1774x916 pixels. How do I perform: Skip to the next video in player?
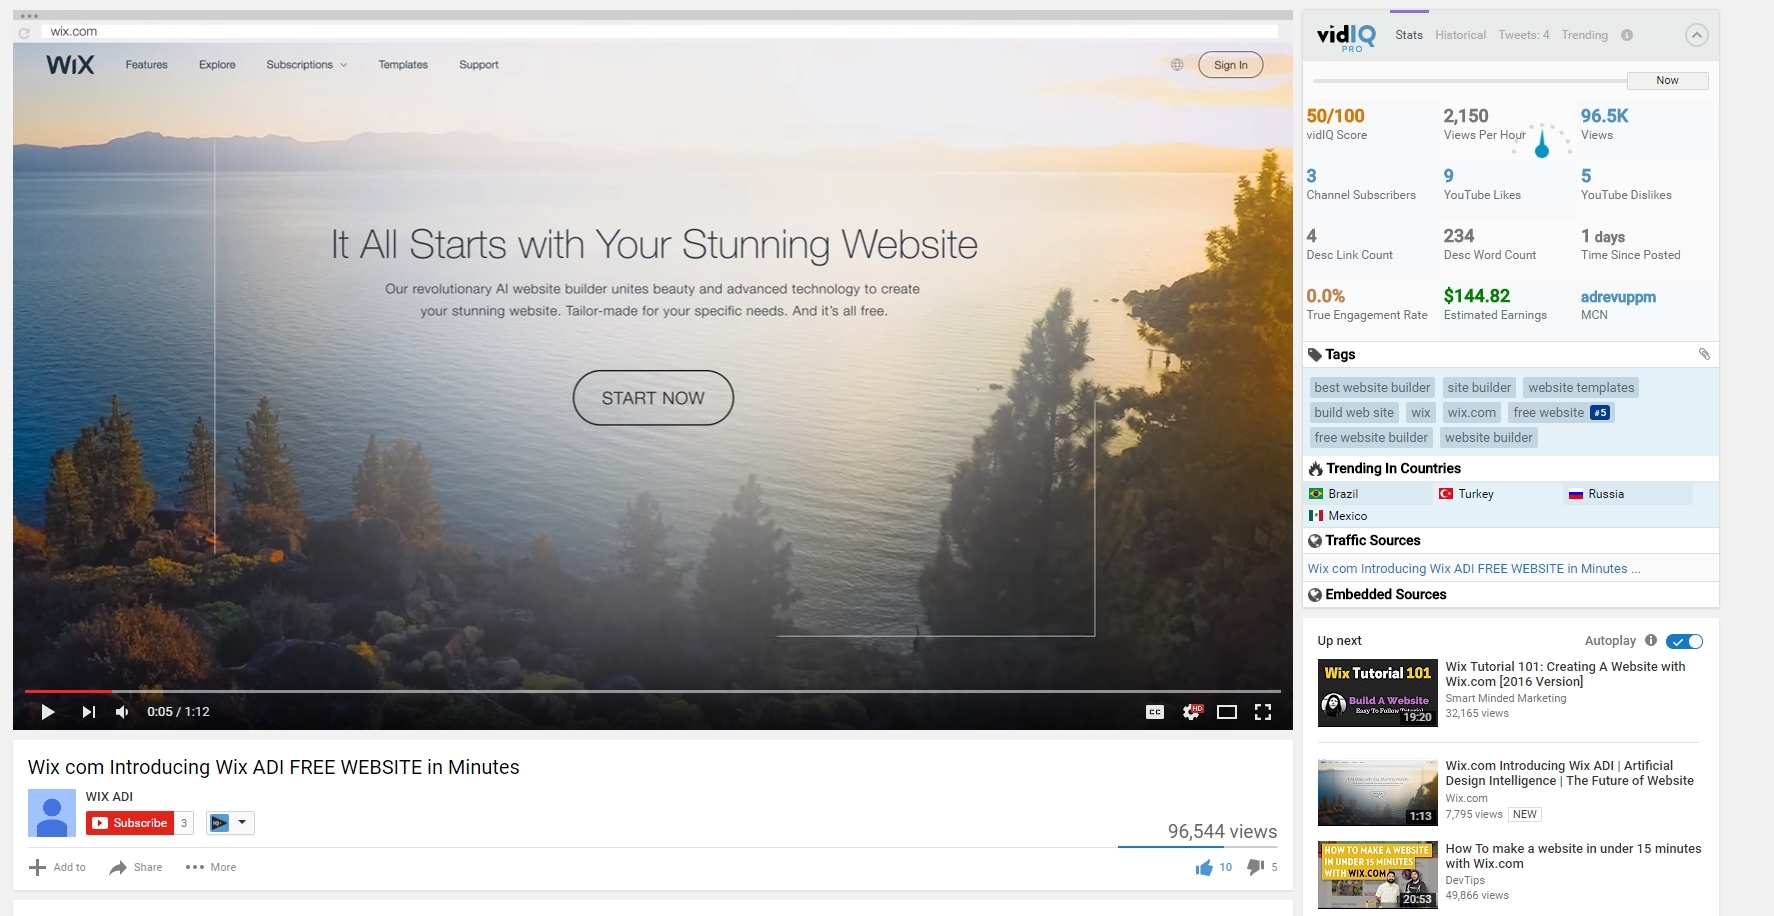coord(89,712)
